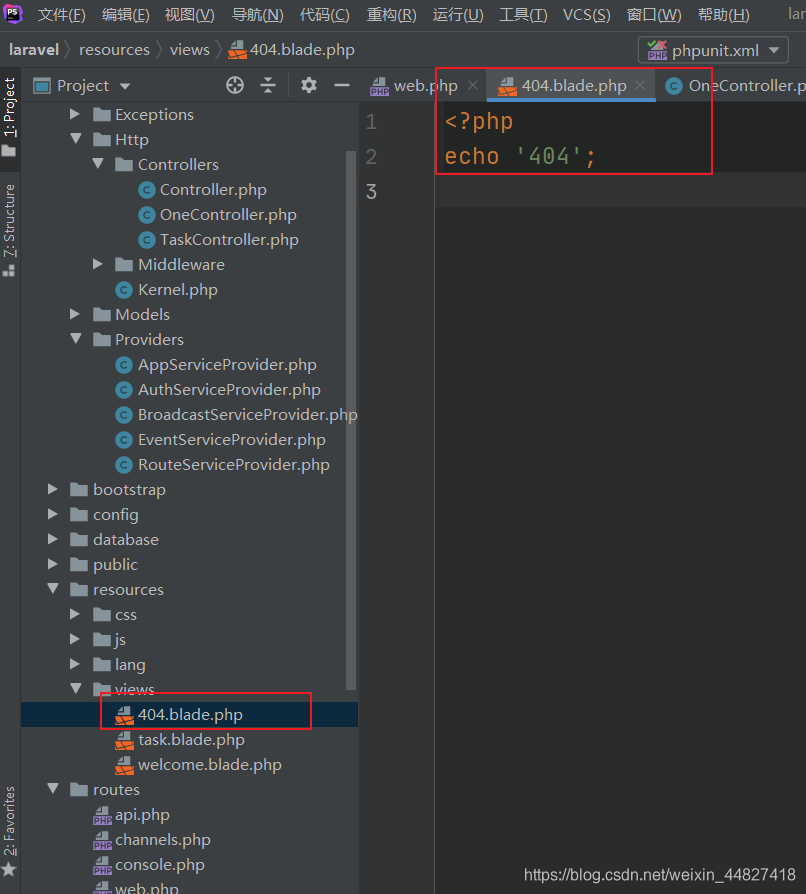The height and width of the screenshot is (894, 806).
Task: Close the 404.blade.php tab
Action: (640, 86)
